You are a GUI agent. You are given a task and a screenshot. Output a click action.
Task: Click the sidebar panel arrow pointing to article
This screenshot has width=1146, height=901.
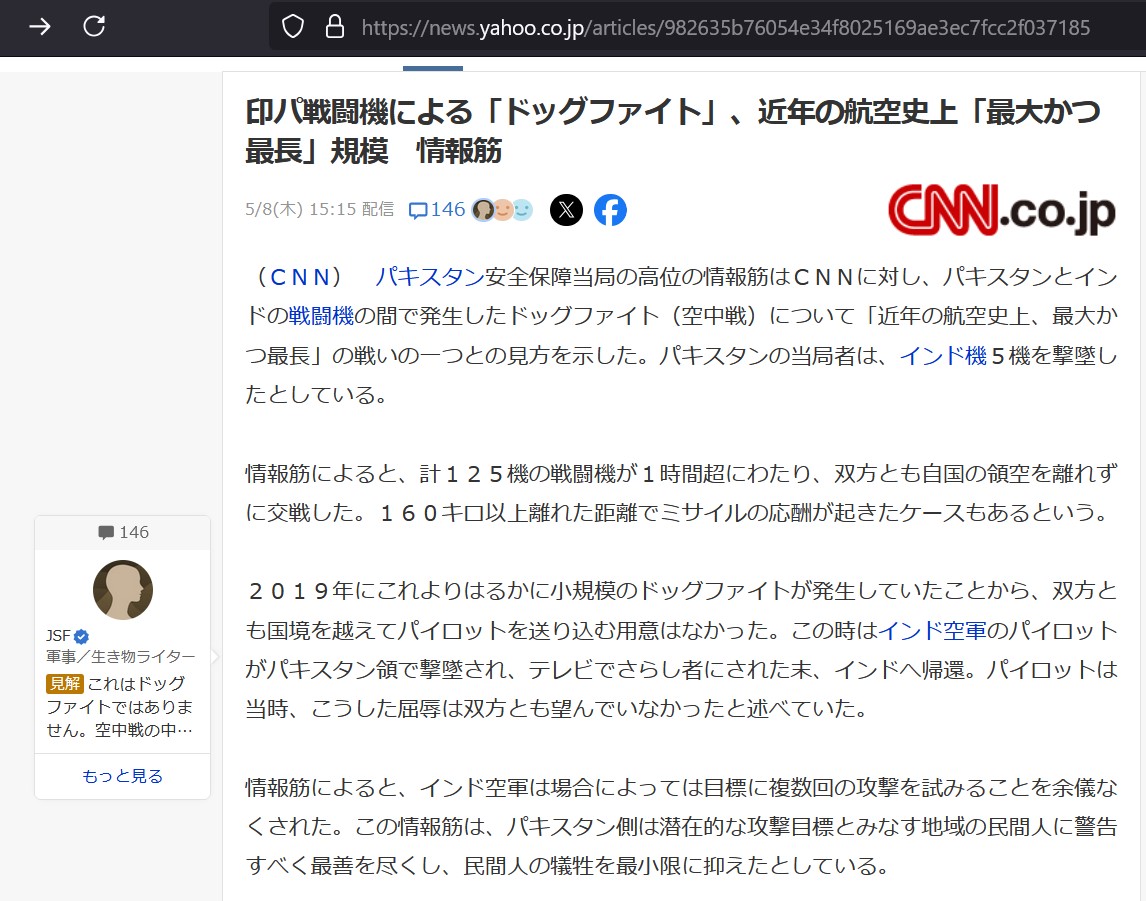pos(215,656)
